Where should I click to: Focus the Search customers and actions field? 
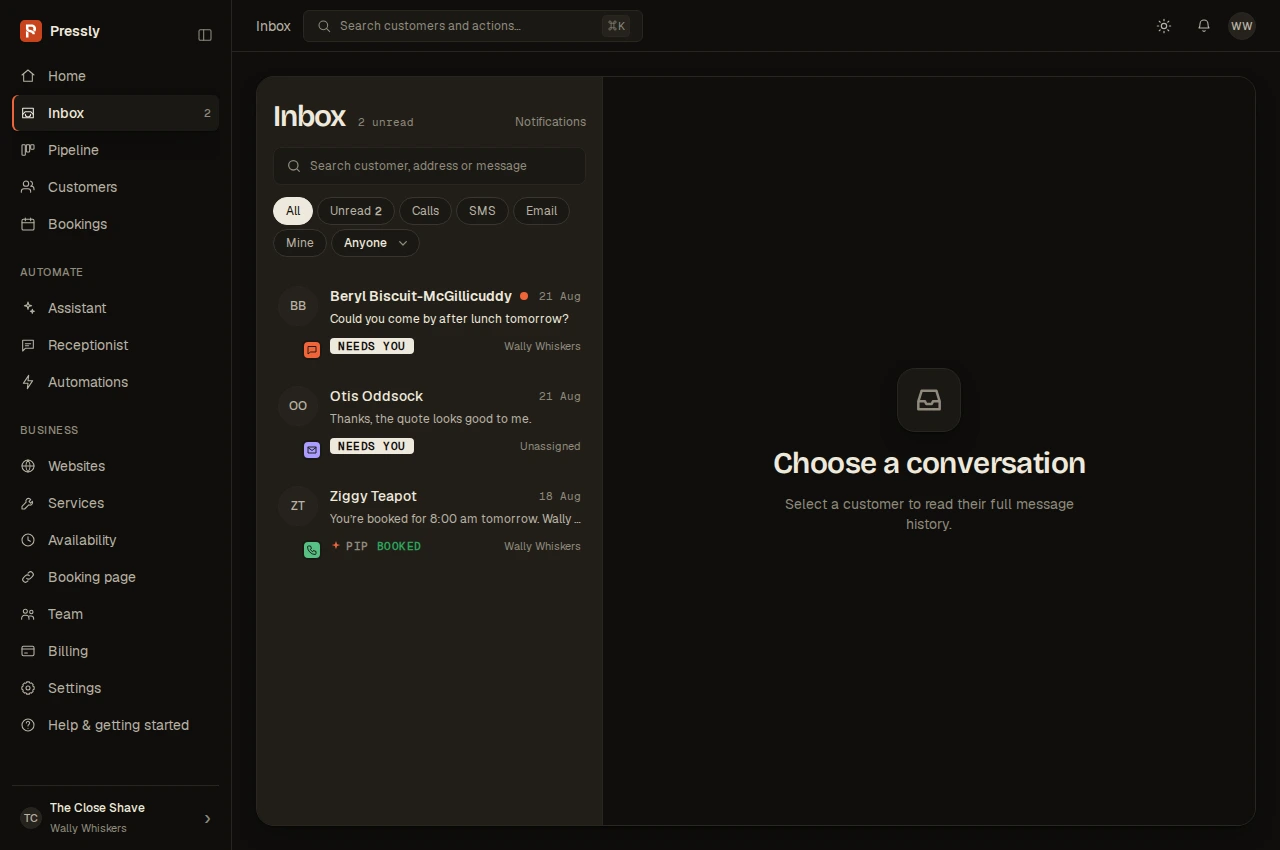(472, 26)
